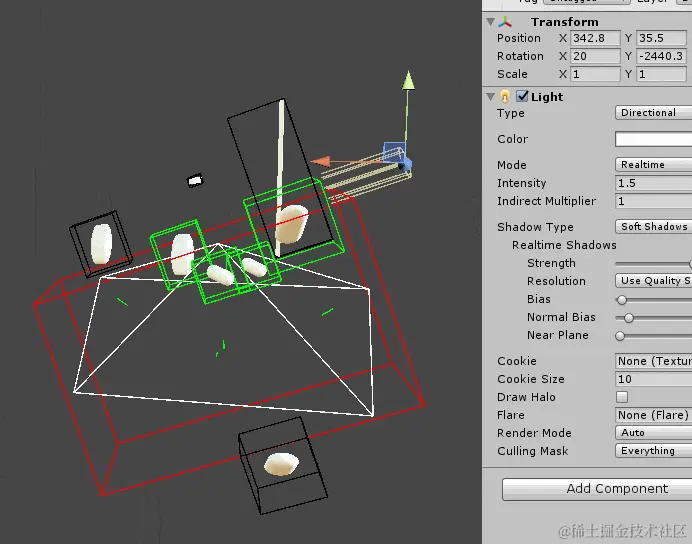Viewport: 692px width, 544px height.
Task: Edit the Intensity field 1.5
Action: [x=653, y=183]
